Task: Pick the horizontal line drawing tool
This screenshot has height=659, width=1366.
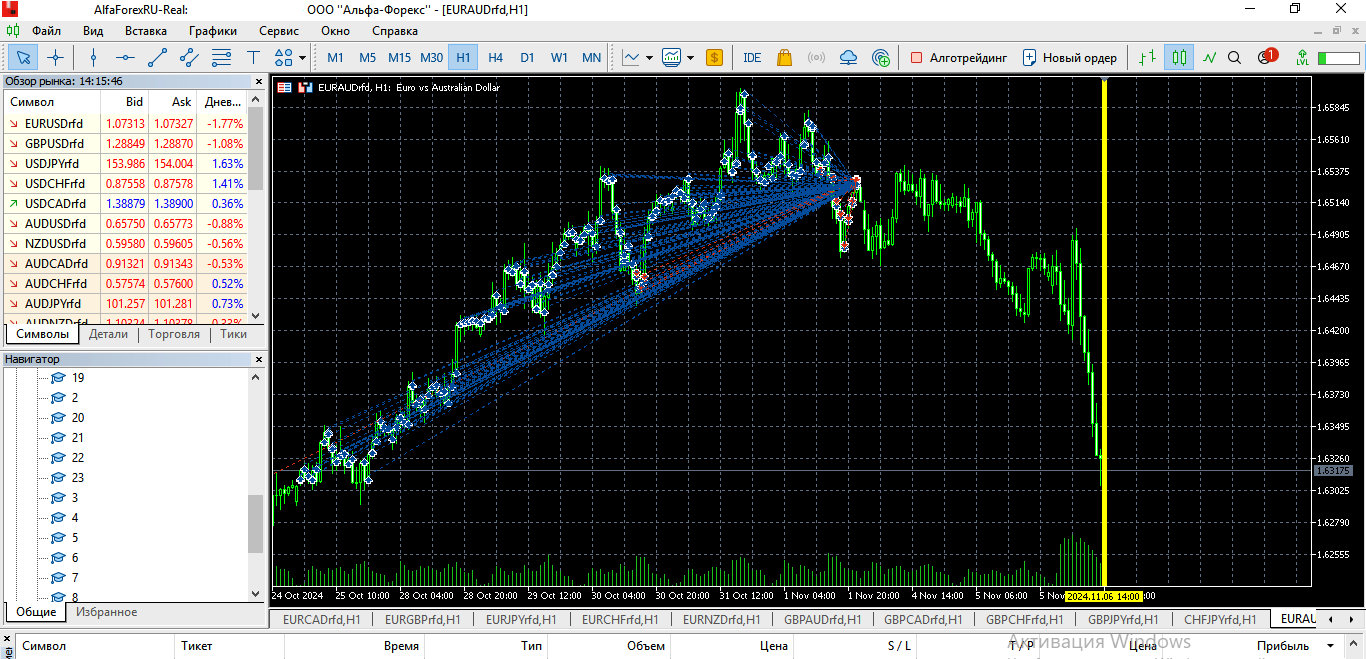Action: click(125, 57)
